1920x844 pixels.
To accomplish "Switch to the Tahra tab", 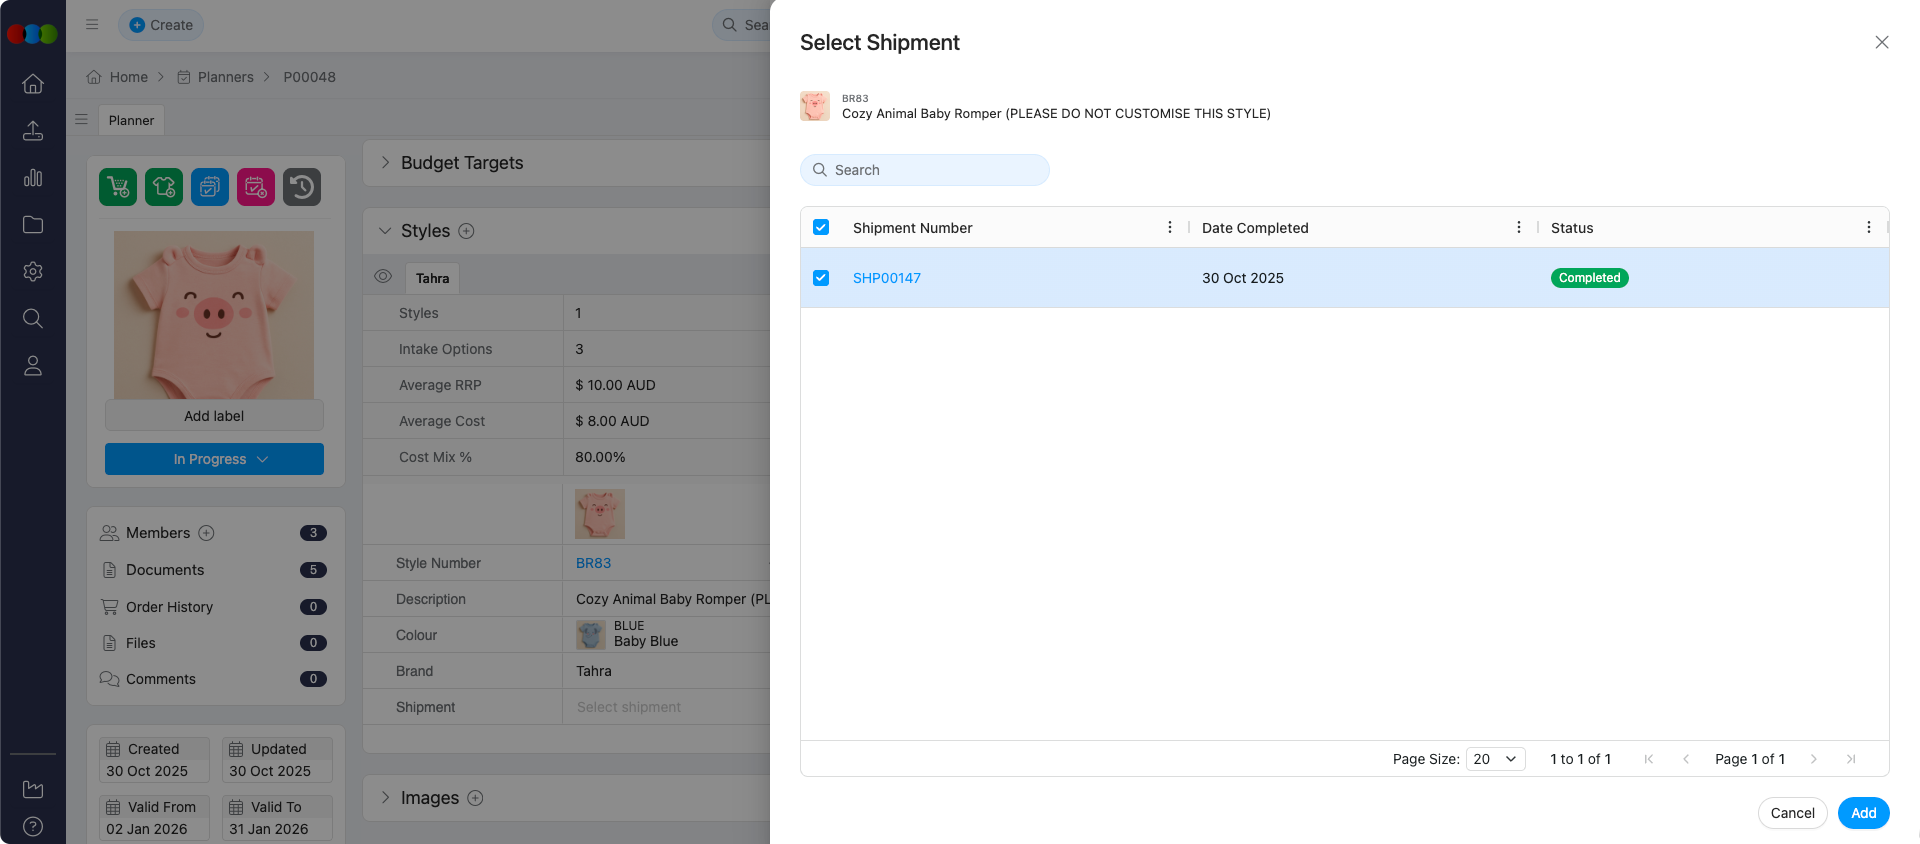I will point(432,278).
